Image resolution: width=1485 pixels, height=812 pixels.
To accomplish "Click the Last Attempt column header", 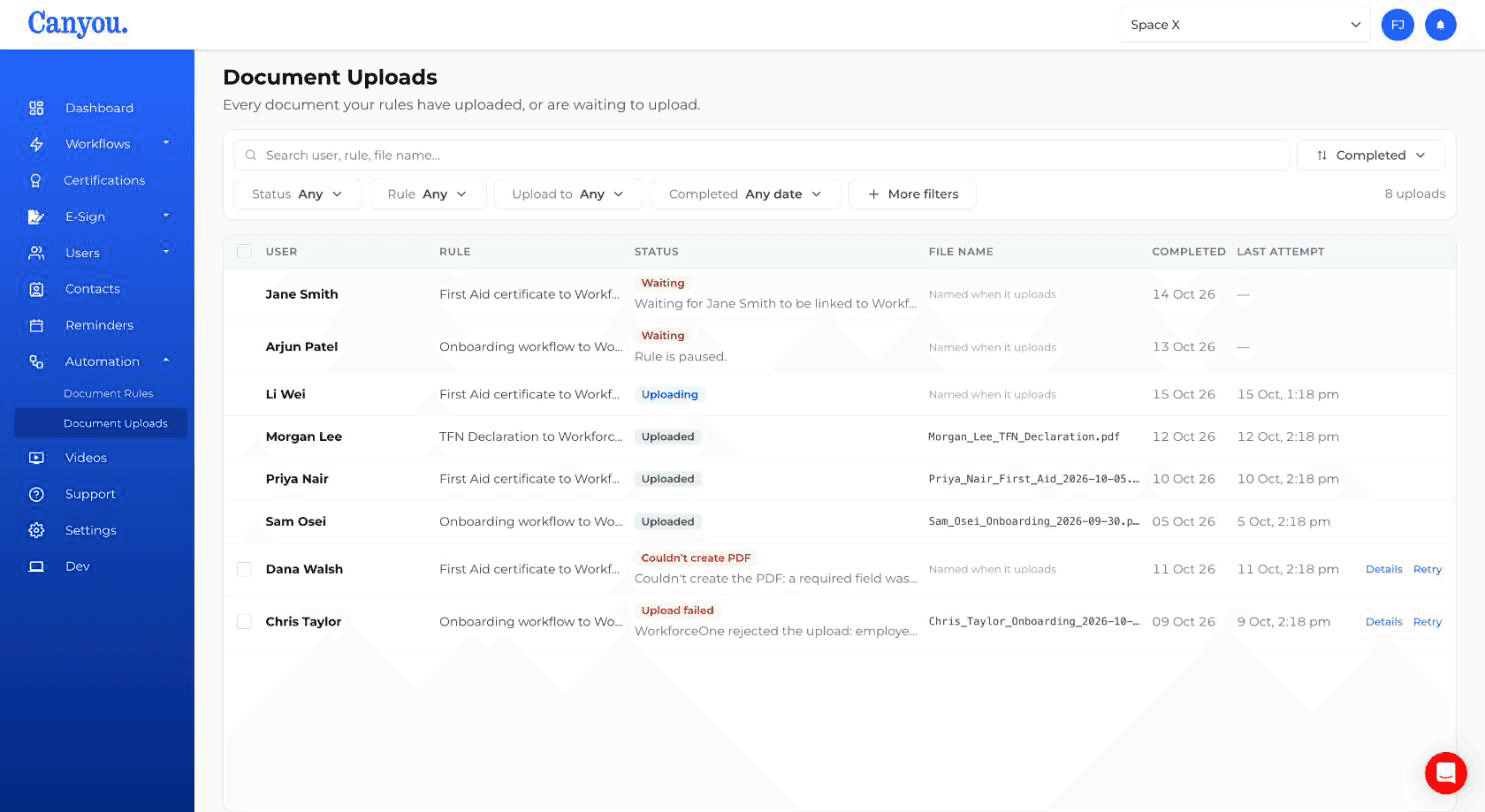I will pos(1280,251).
